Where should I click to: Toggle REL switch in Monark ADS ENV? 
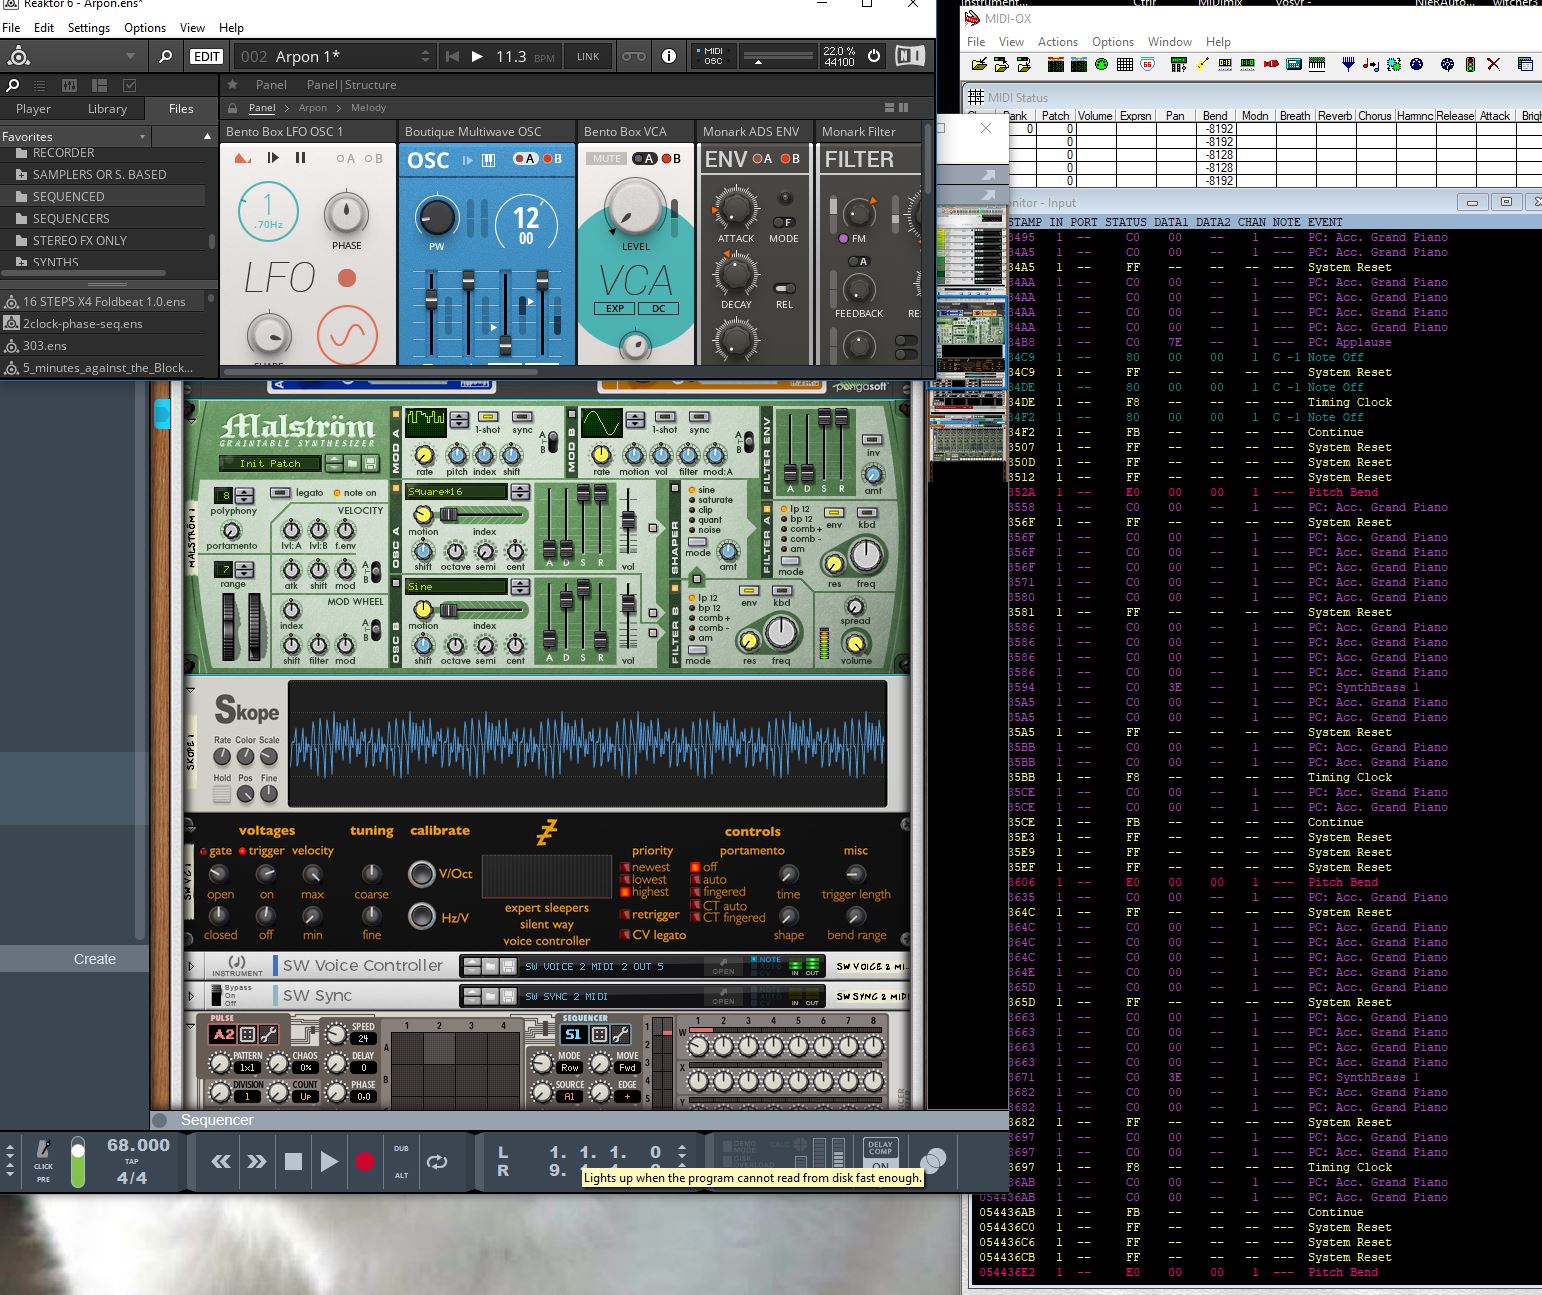785,289
